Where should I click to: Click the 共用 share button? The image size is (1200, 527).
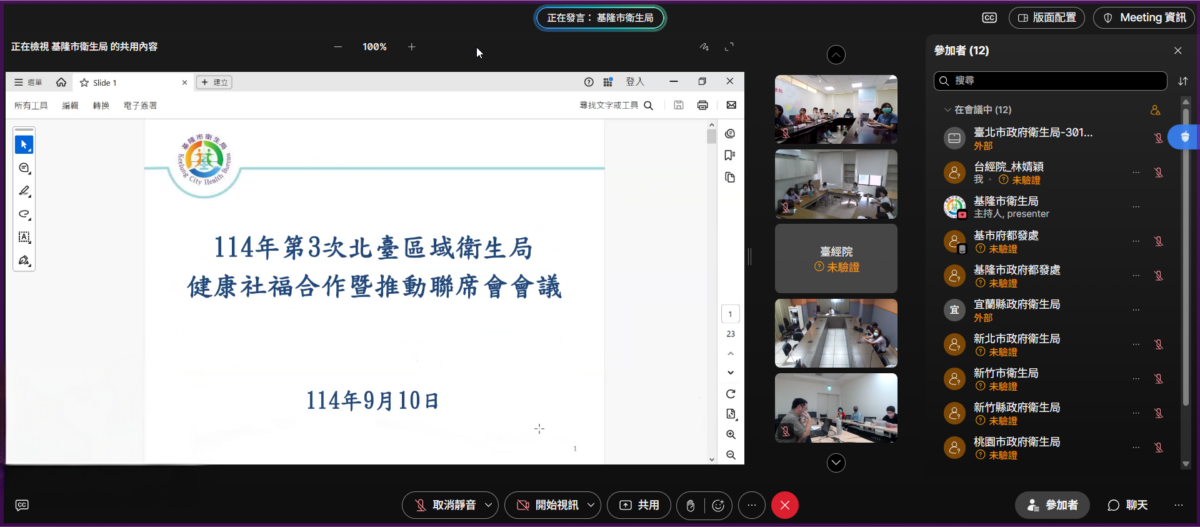coord(639,505)
